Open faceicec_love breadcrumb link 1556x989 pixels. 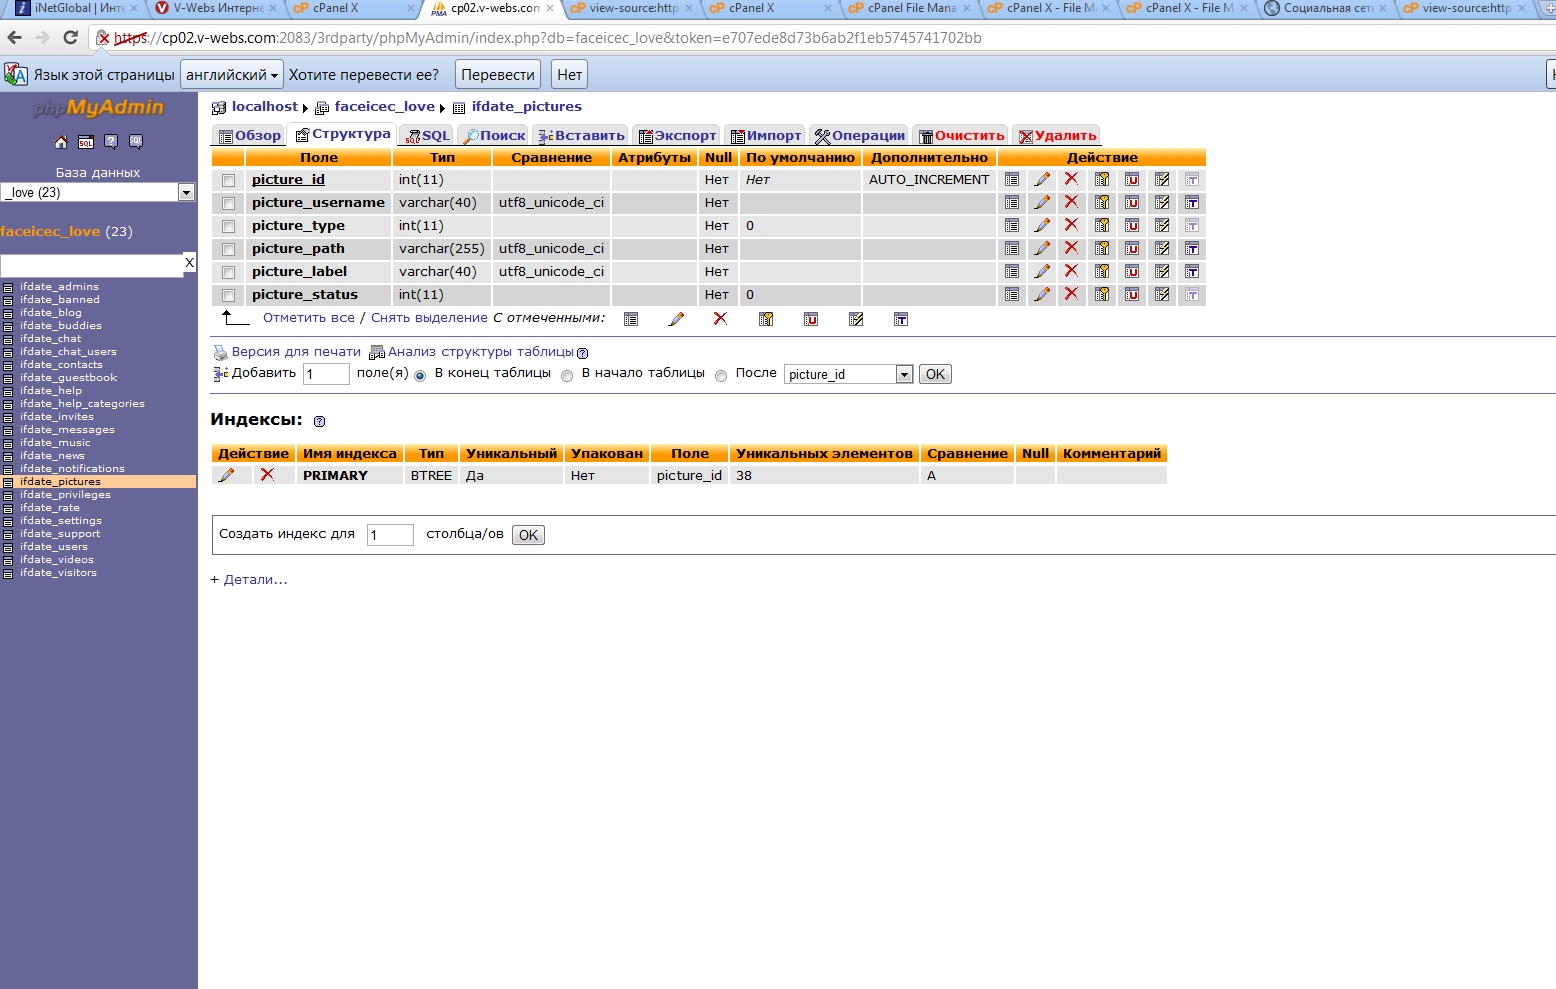385,107
